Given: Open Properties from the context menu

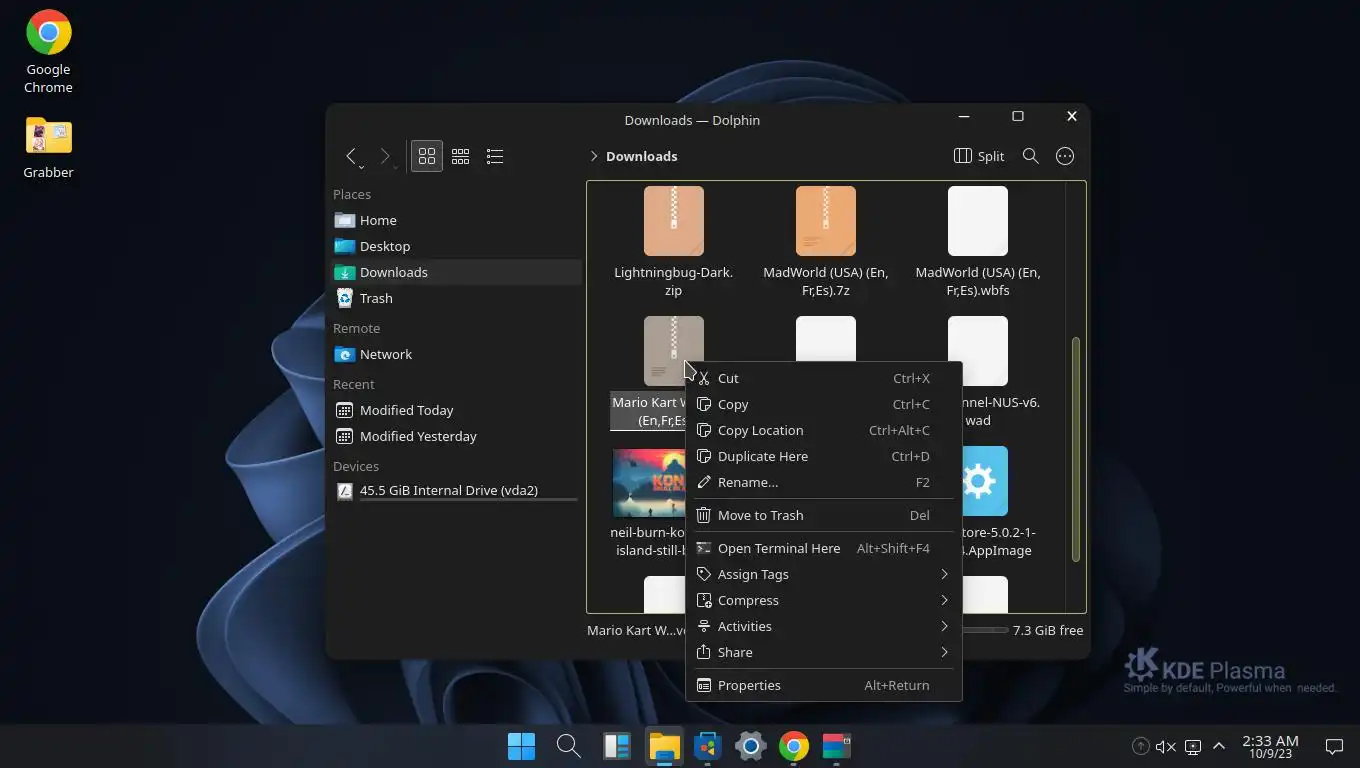Looking at the screenshot, I should pyautogui.click(x=823, y=685).
